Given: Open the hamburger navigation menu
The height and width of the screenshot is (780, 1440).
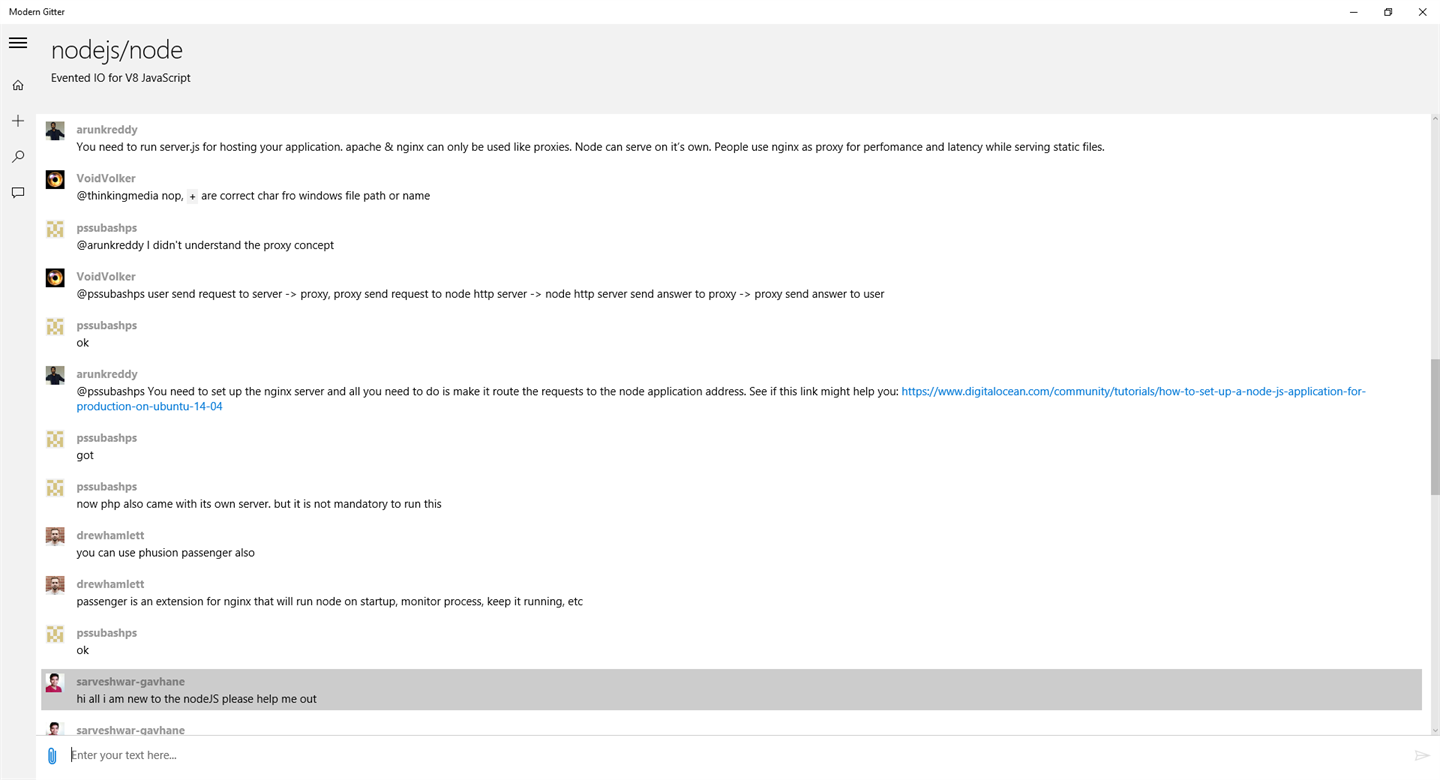Looking at the screenshot, I should 18,43.
